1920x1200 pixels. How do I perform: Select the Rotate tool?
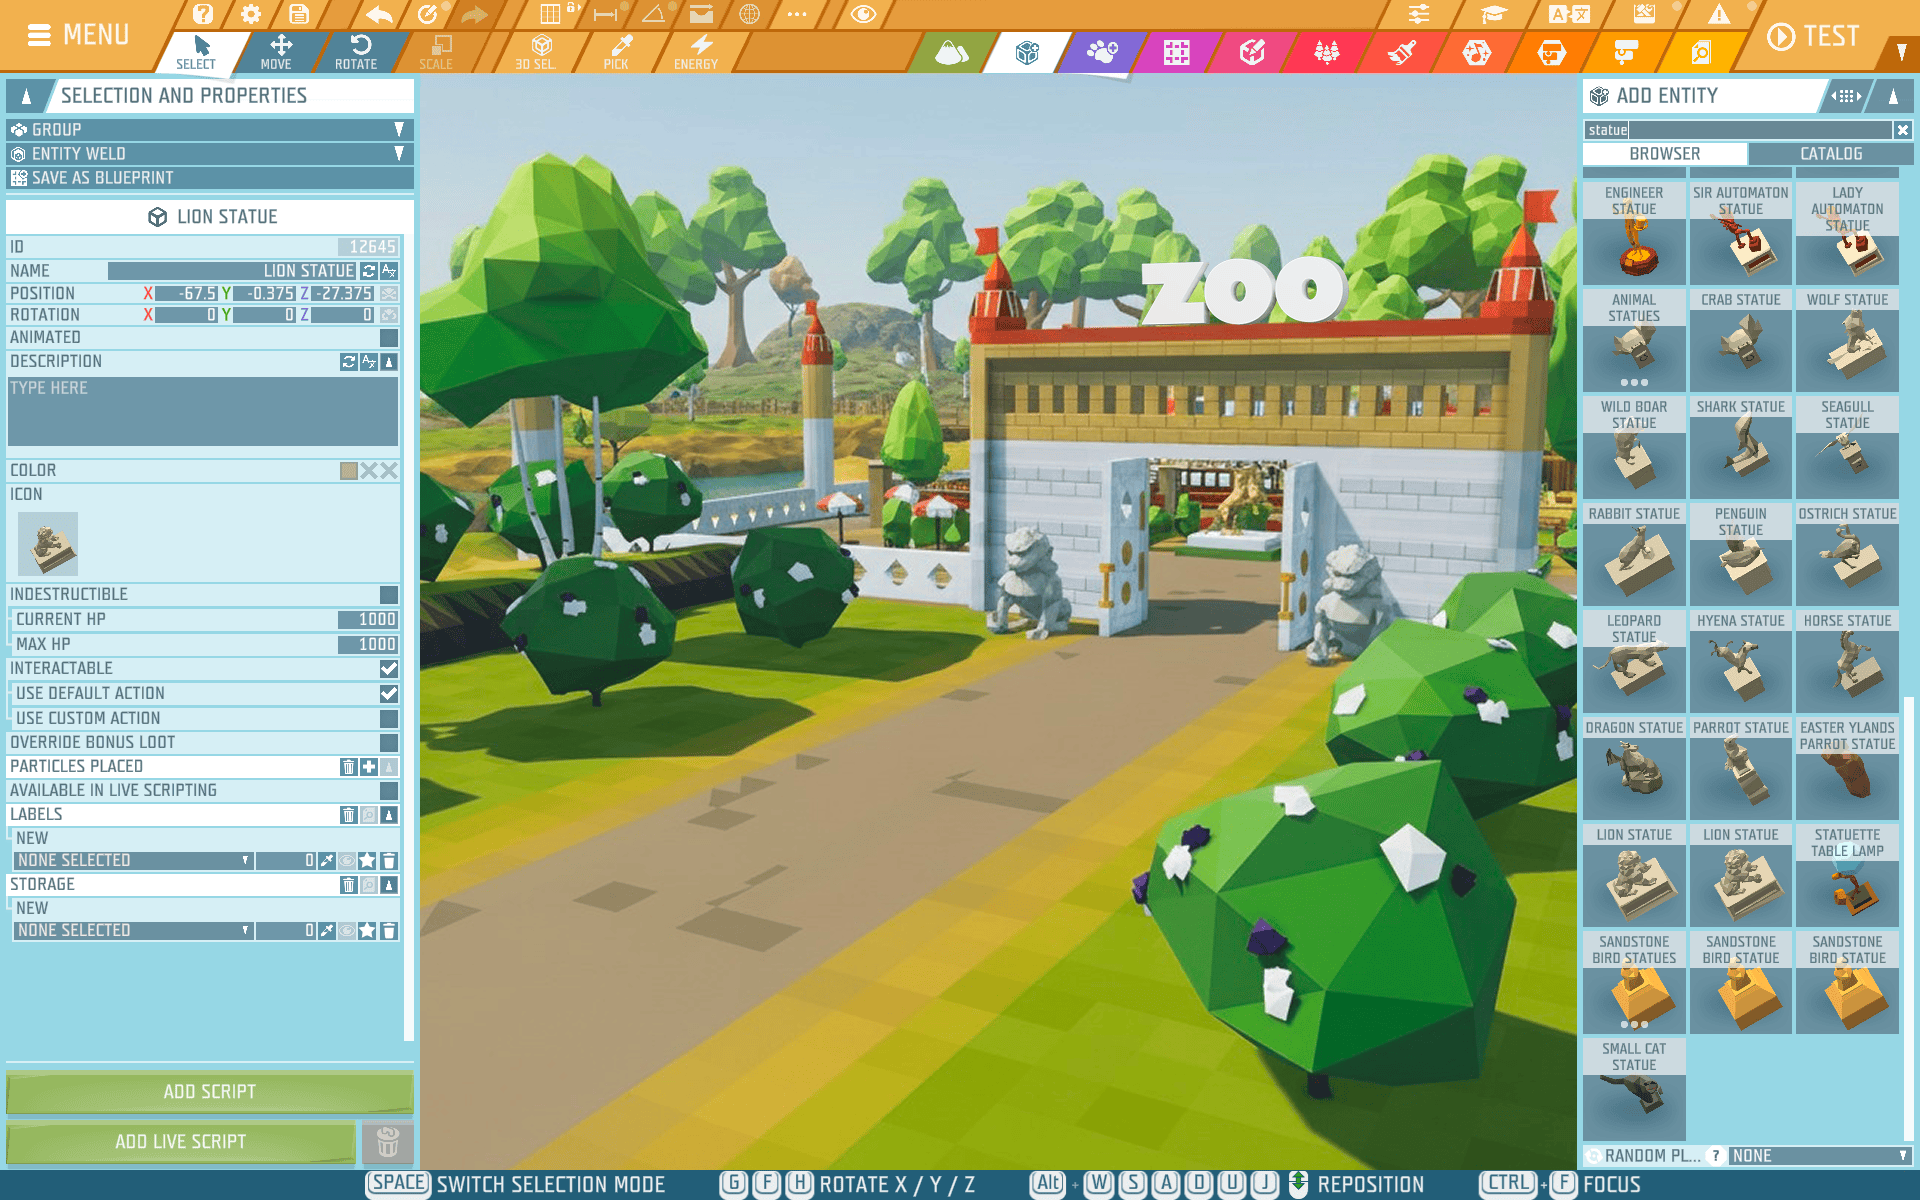point(356,51)
